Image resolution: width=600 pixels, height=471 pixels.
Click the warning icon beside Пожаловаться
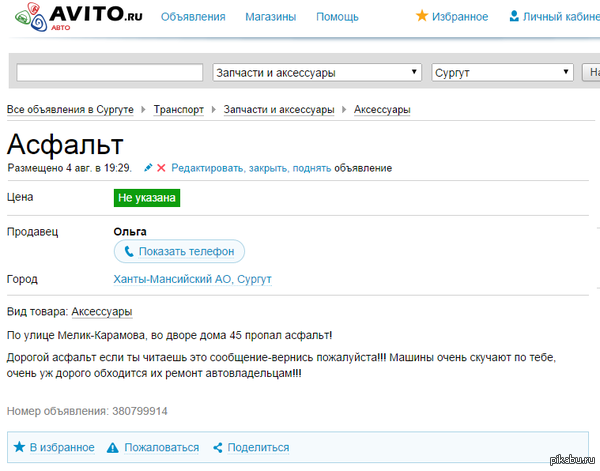tap(113, 448)
